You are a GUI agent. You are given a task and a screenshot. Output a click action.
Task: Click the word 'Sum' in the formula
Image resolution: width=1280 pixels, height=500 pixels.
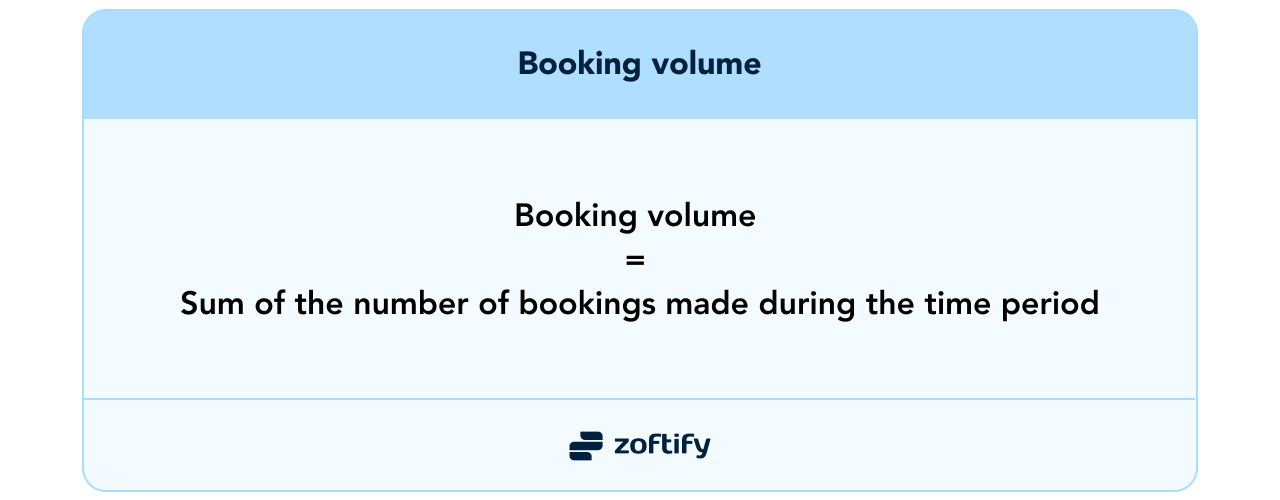click(x=210, y=304)
